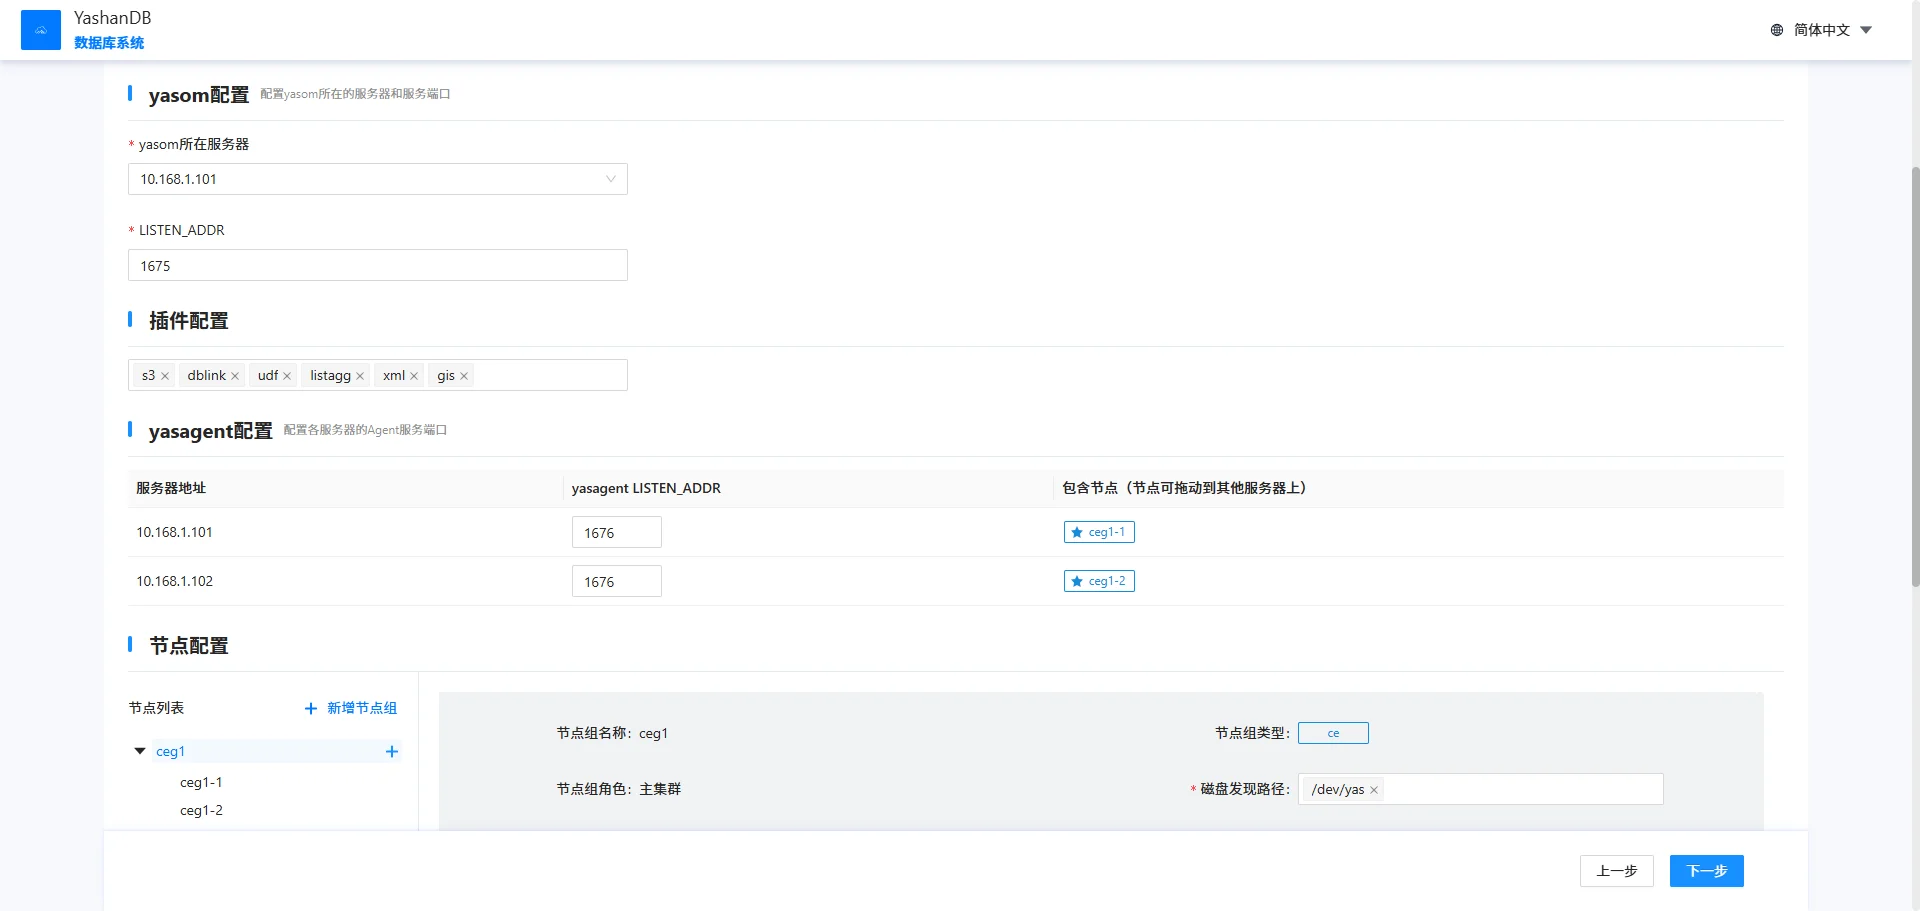Remove the udf plugin tag
The height and width of the screenshot is (911, 1920).
point(287,376)
